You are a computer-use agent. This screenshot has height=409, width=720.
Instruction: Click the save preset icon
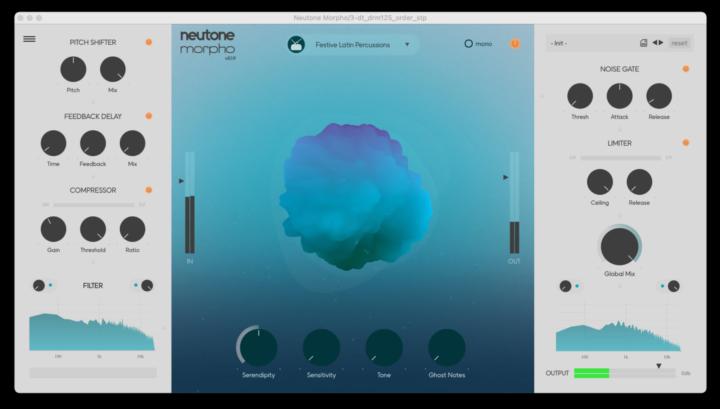[x=643, y=43]
